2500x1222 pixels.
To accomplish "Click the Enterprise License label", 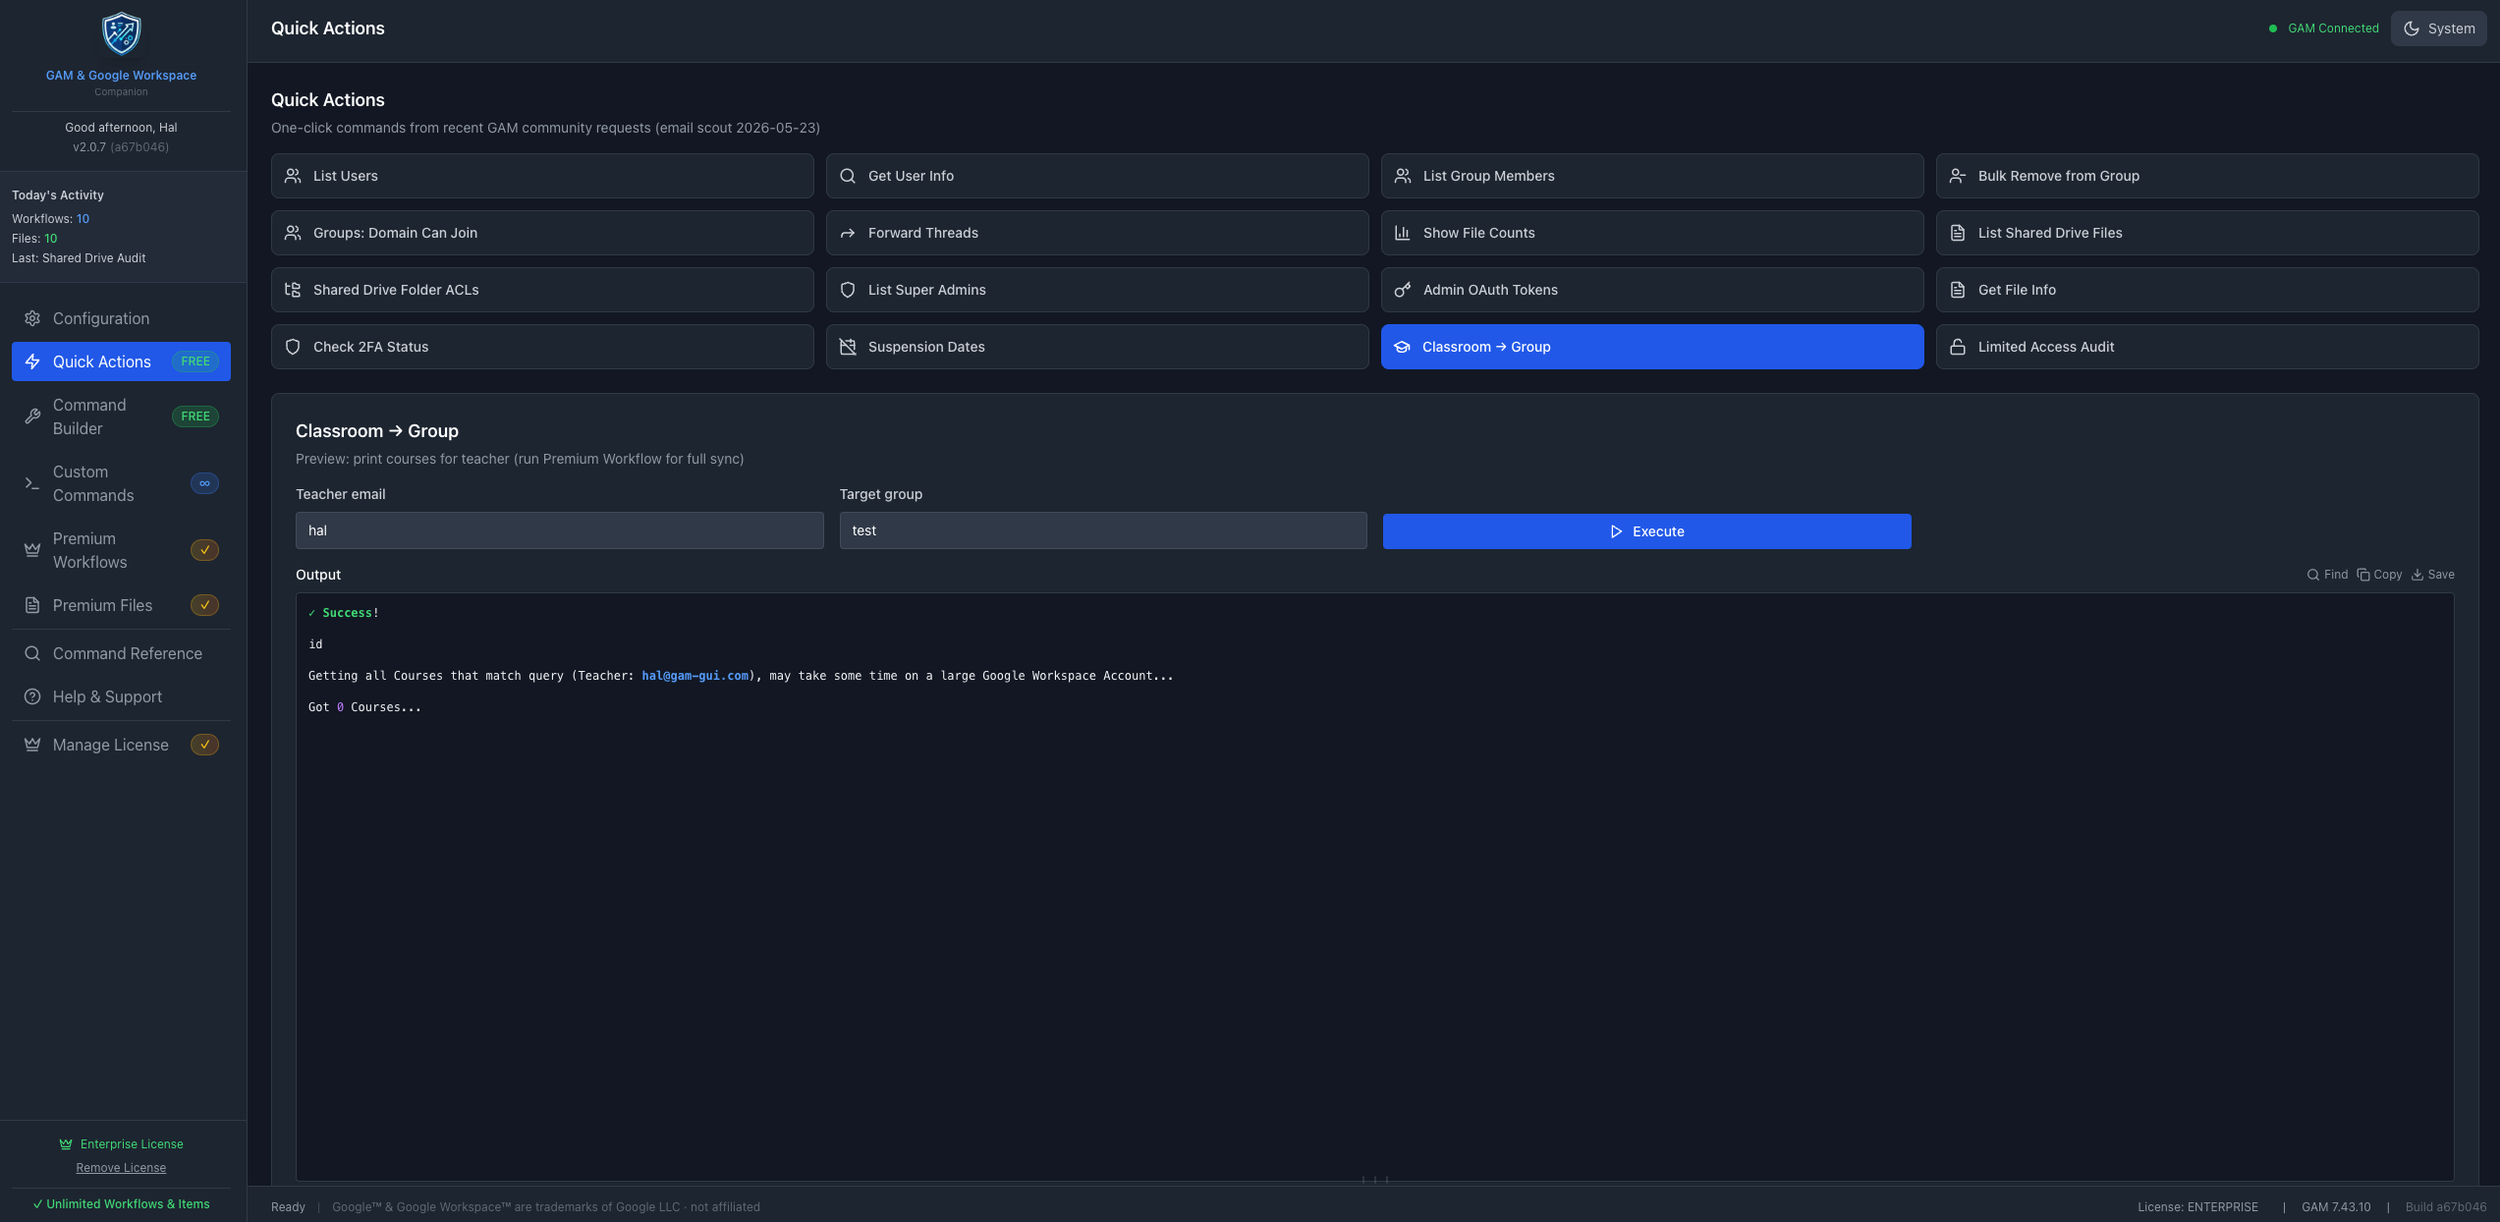I will (x=121, y=1144).
